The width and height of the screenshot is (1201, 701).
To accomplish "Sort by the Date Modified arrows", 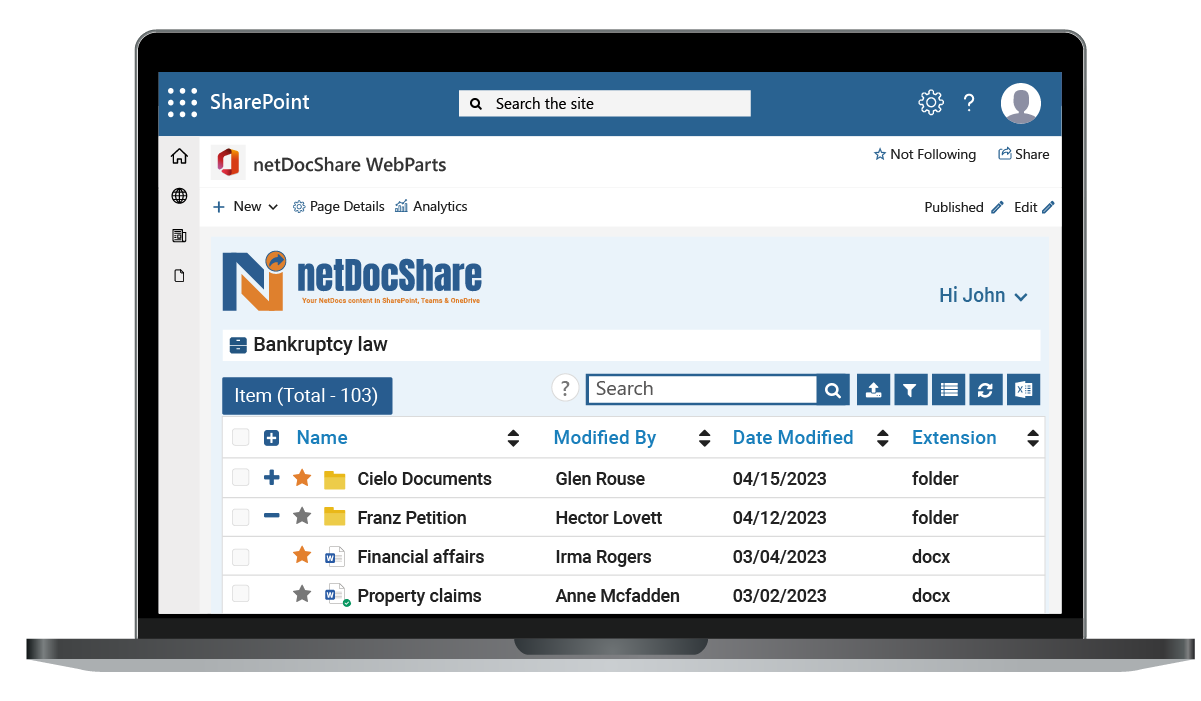I will [883, 438].
